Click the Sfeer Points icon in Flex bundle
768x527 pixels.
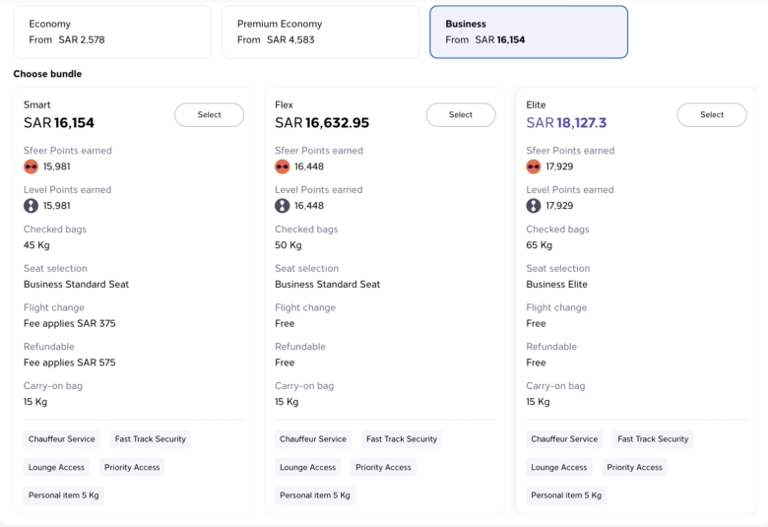coord(282,167)
